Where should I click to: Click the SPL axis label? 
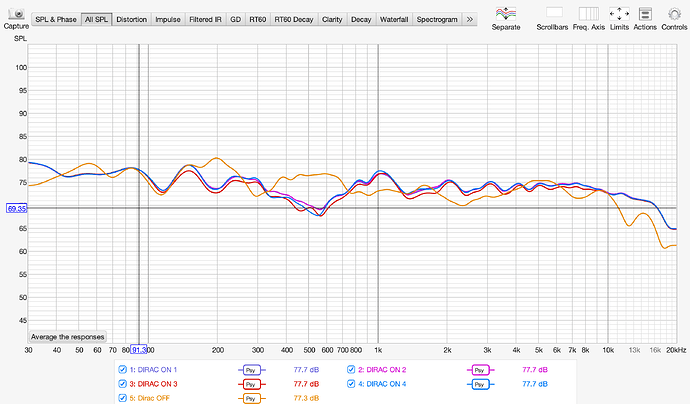(20, 39)
